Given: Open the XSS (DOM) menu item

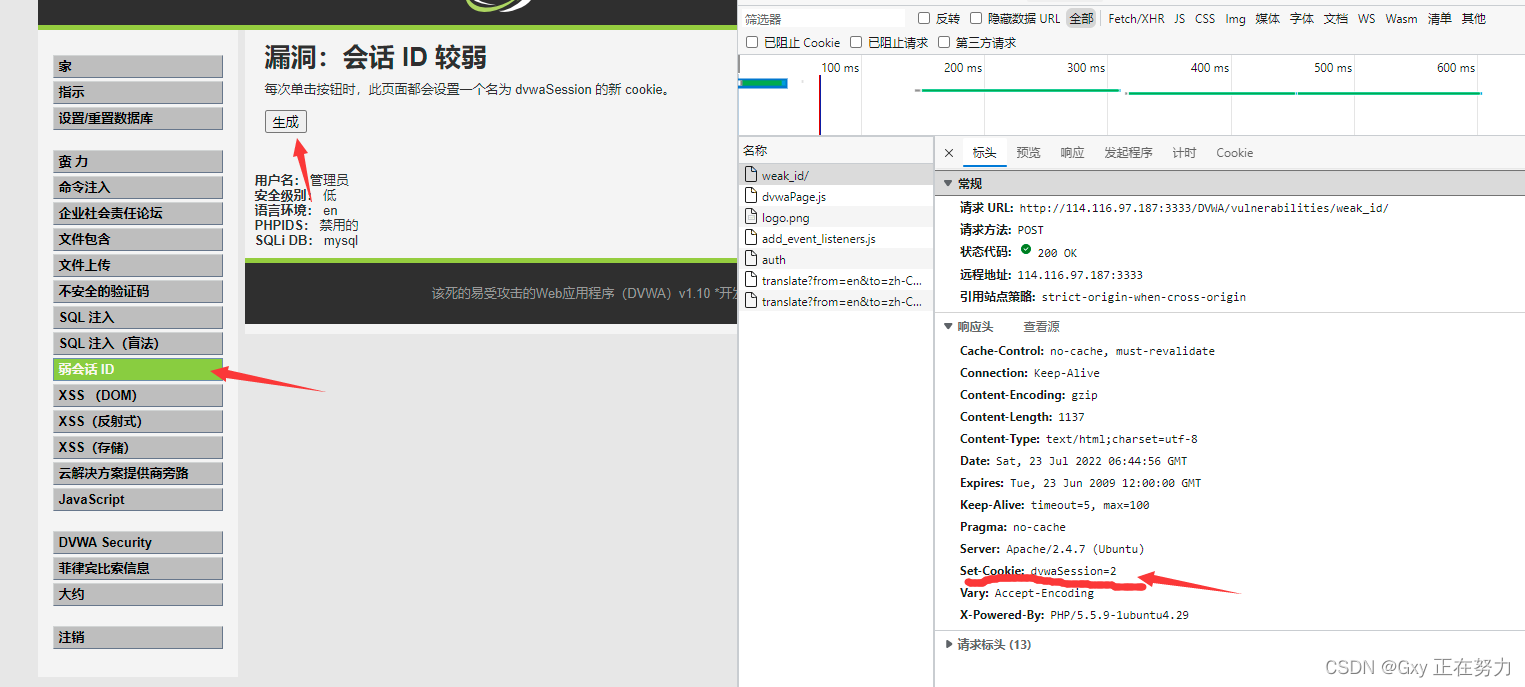Looking at the screenshot, I should click(138, 395).
